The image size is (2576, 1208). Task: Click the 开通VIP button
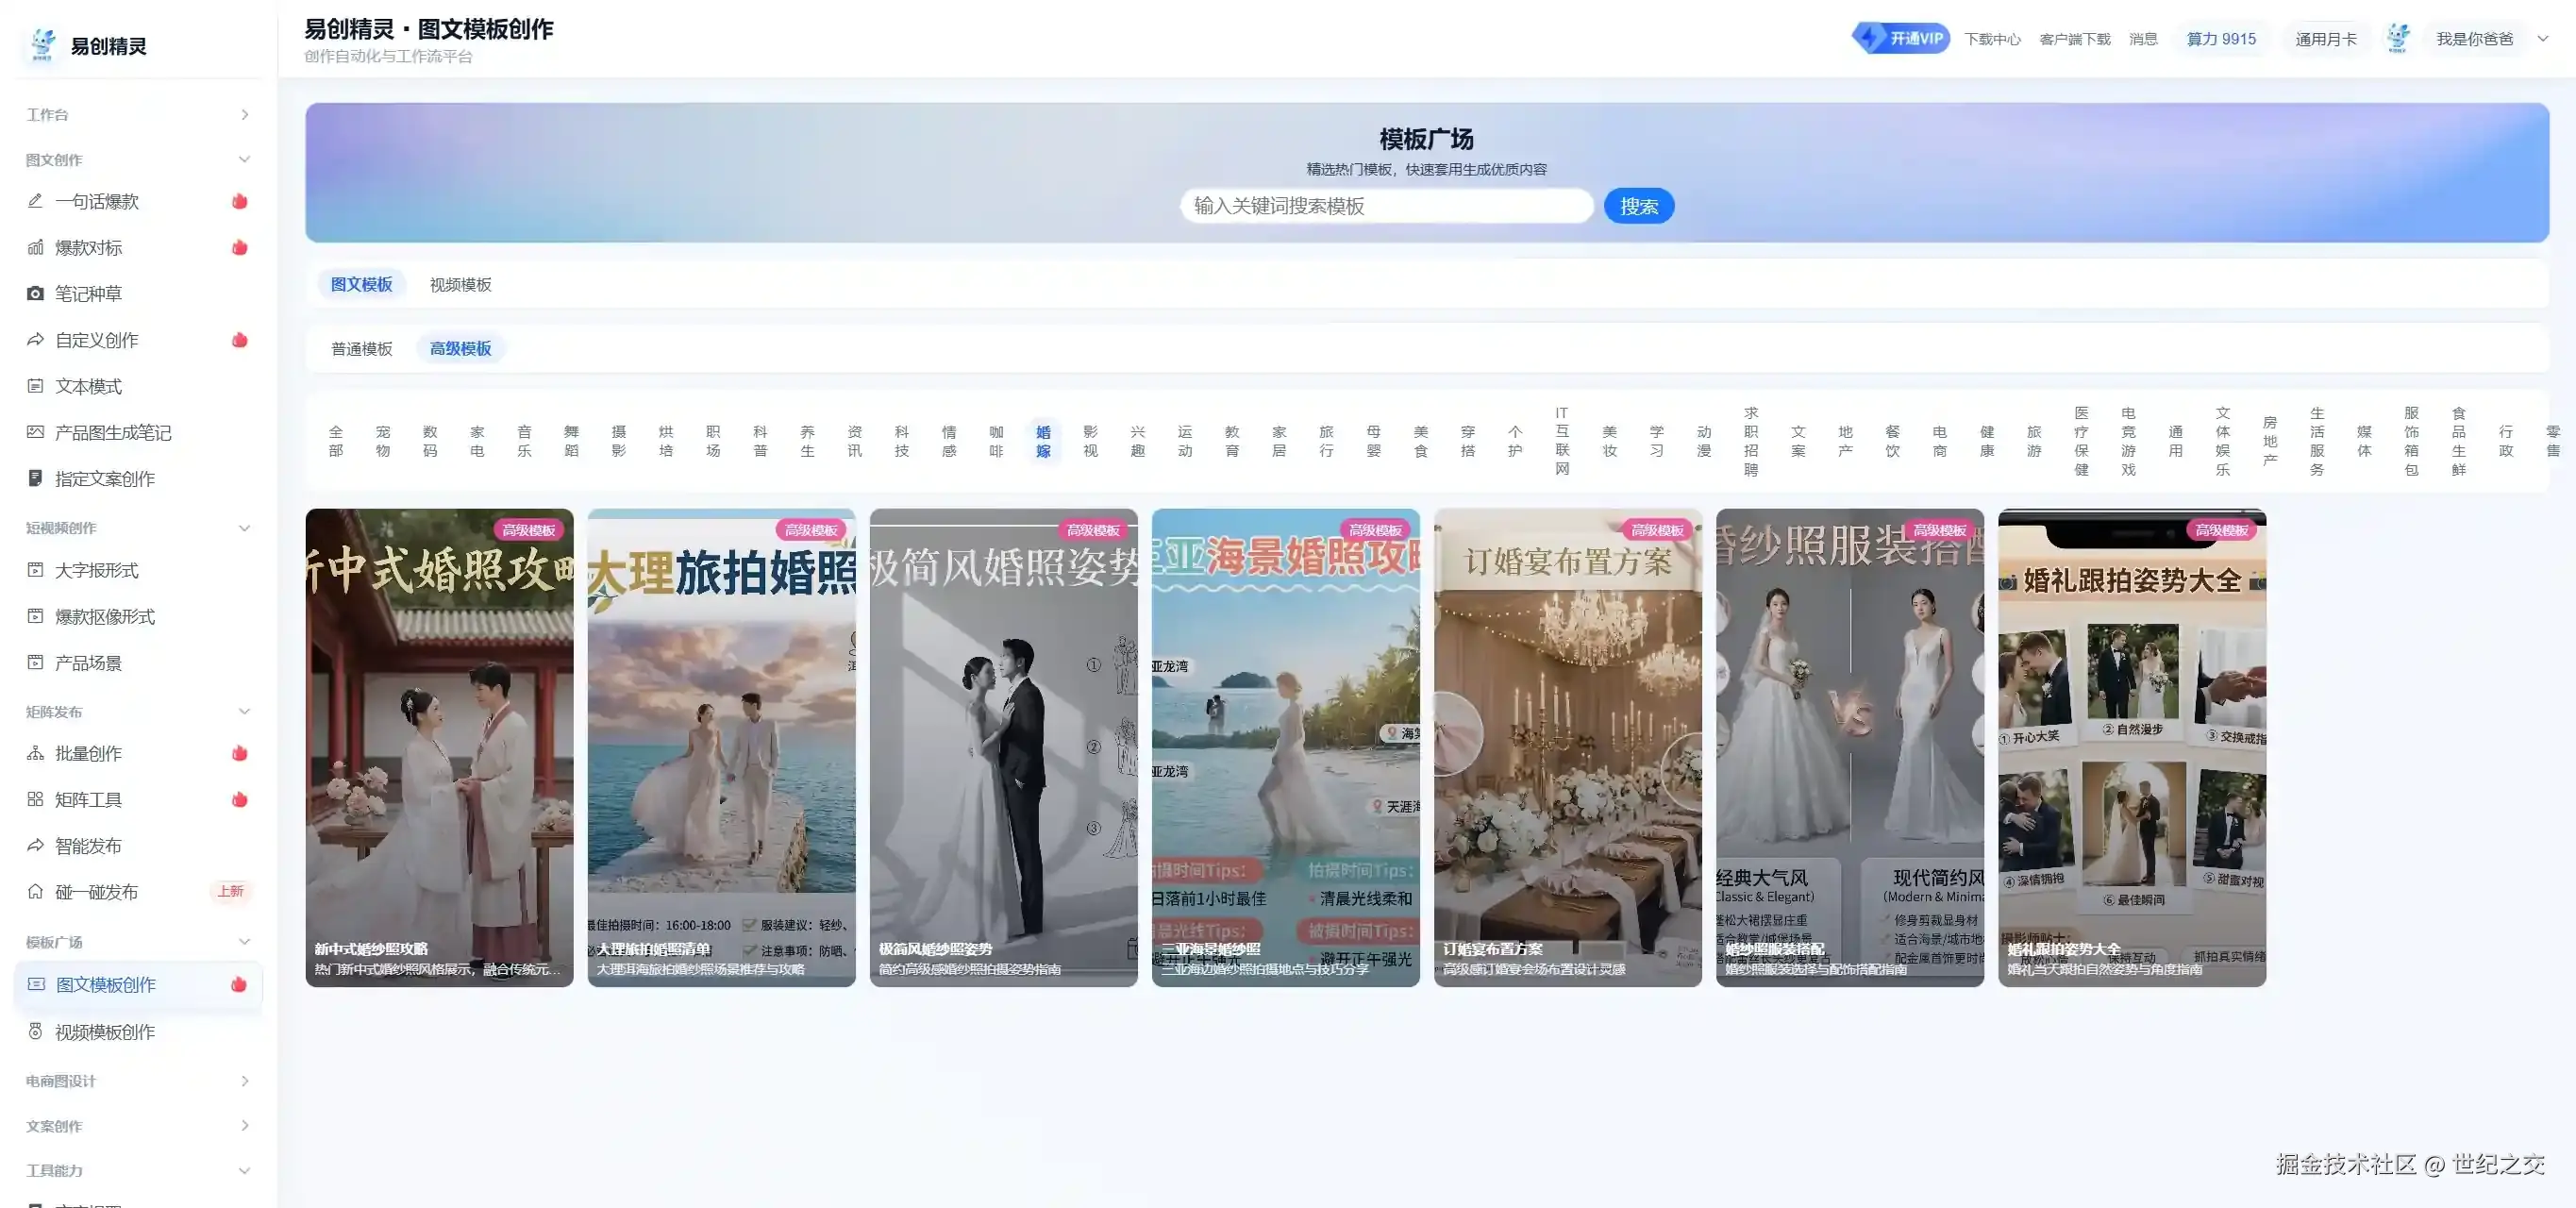pos(1901,38)
